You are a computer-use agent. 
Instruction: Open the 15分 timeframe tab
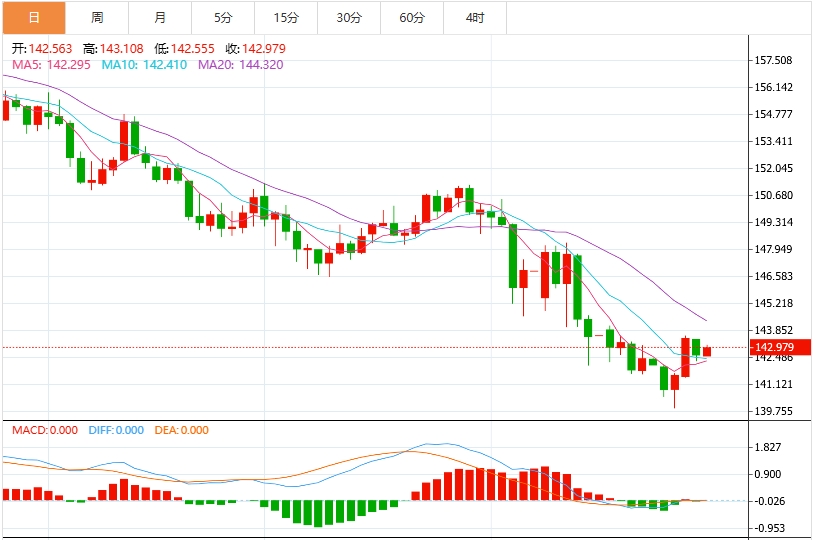286,18
